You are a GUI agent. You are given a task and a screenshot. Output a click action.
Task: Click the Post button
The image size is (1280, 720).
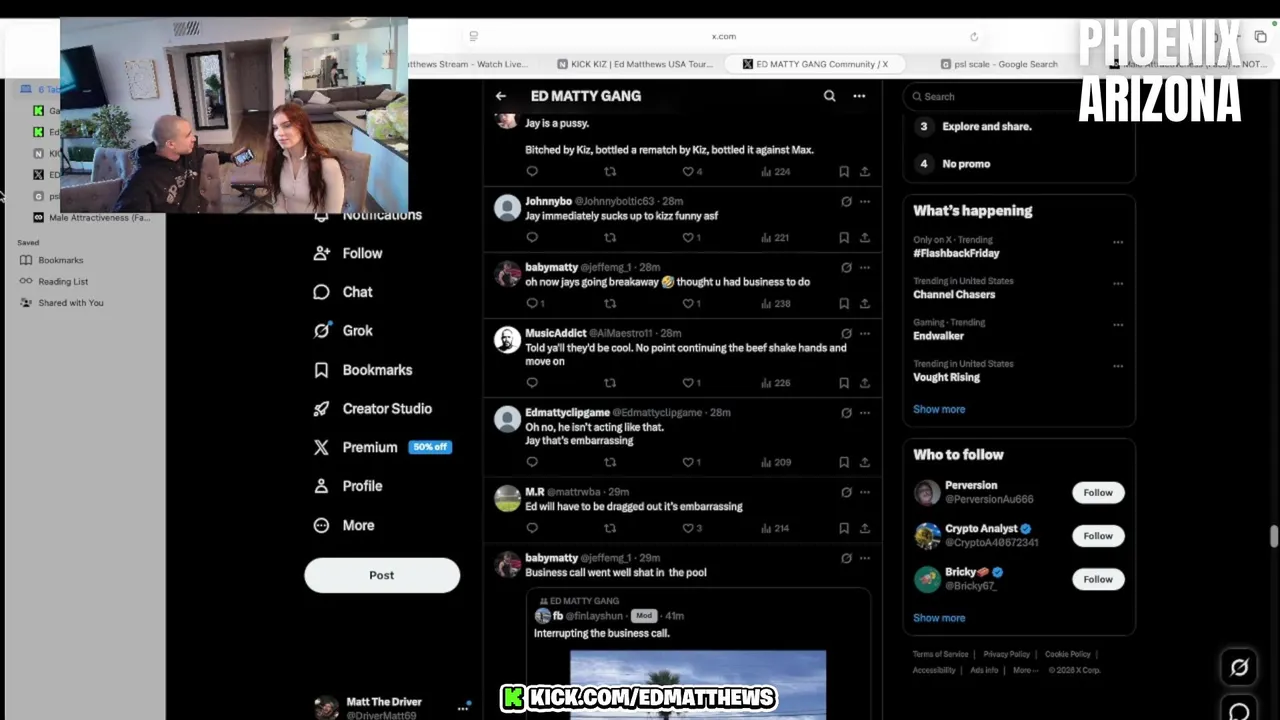(x=382, y=575)
